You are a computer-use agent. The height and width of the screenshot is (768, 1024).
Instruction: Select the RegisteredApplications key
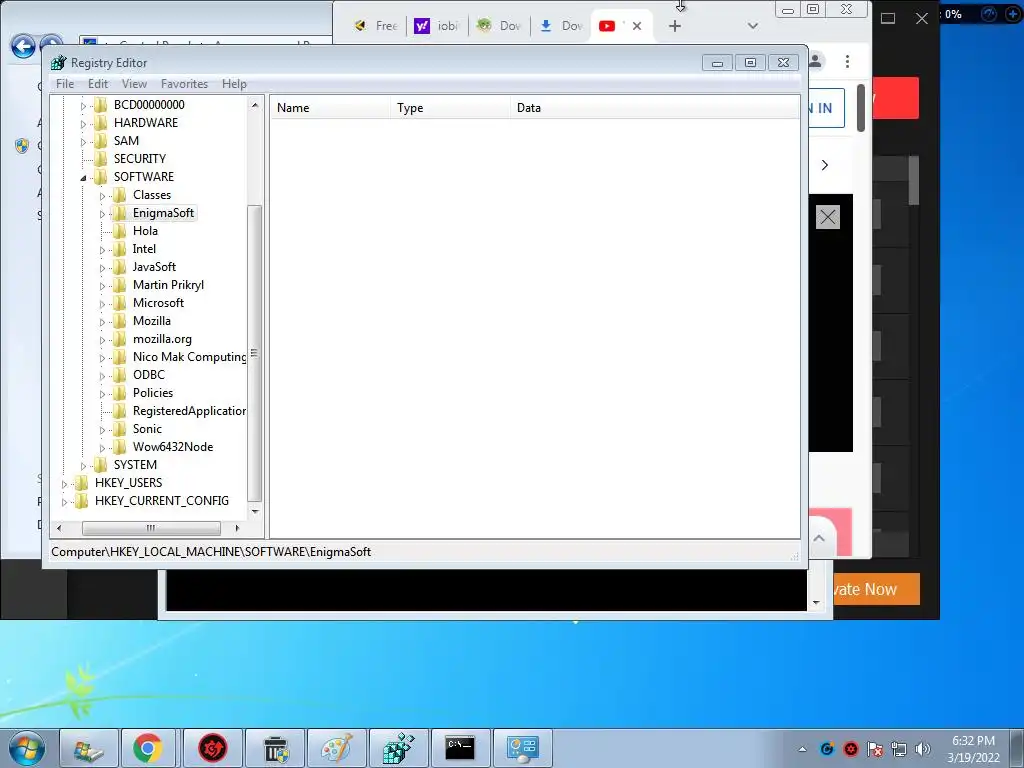coord(189,411)
